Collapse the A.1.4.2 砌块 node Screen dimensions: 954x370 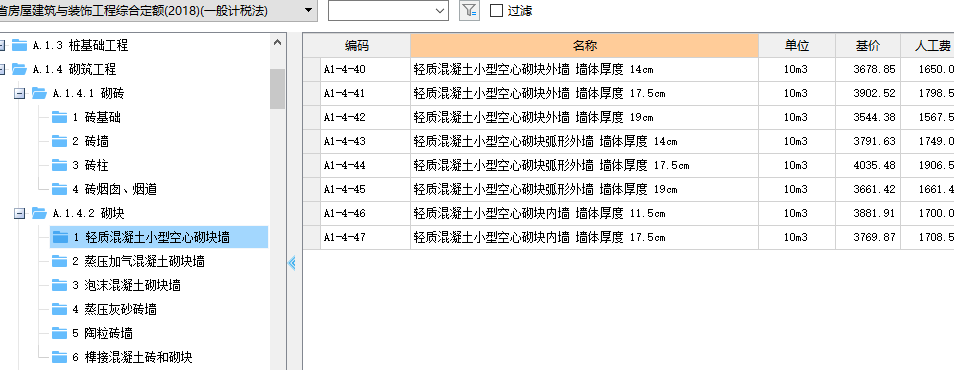(19, 214)
